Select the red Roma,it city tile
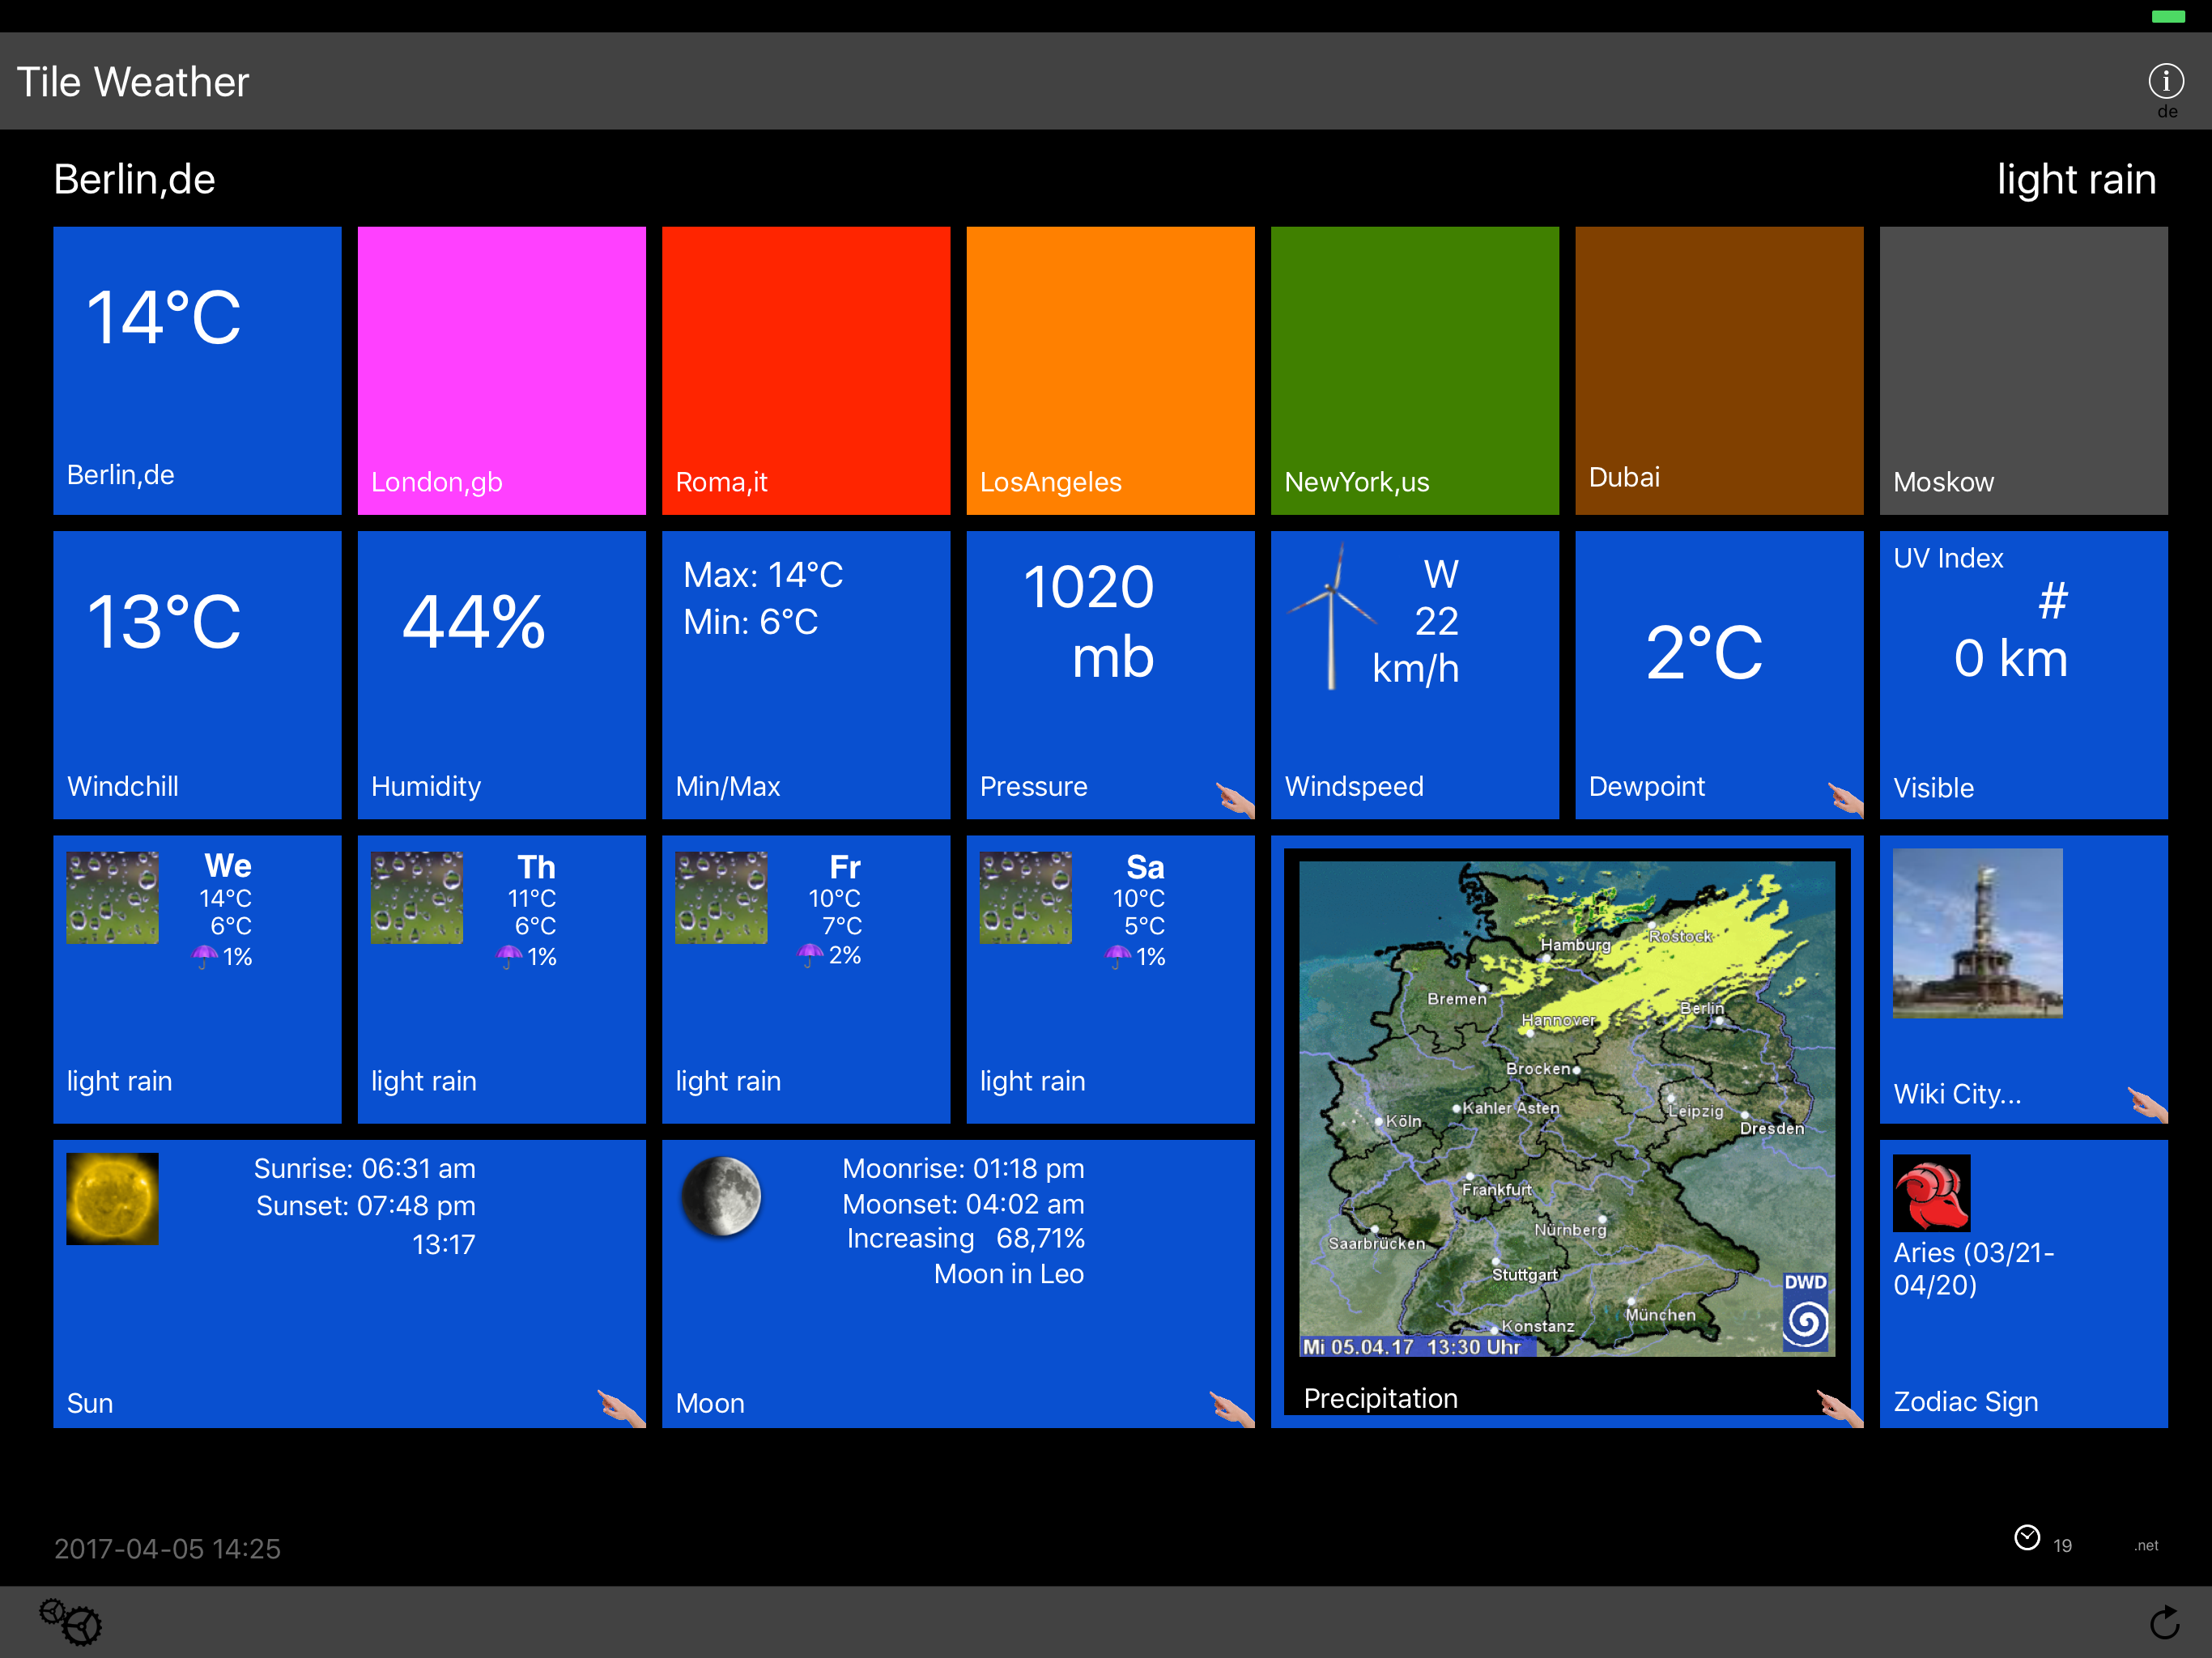 tap(805, 370)
